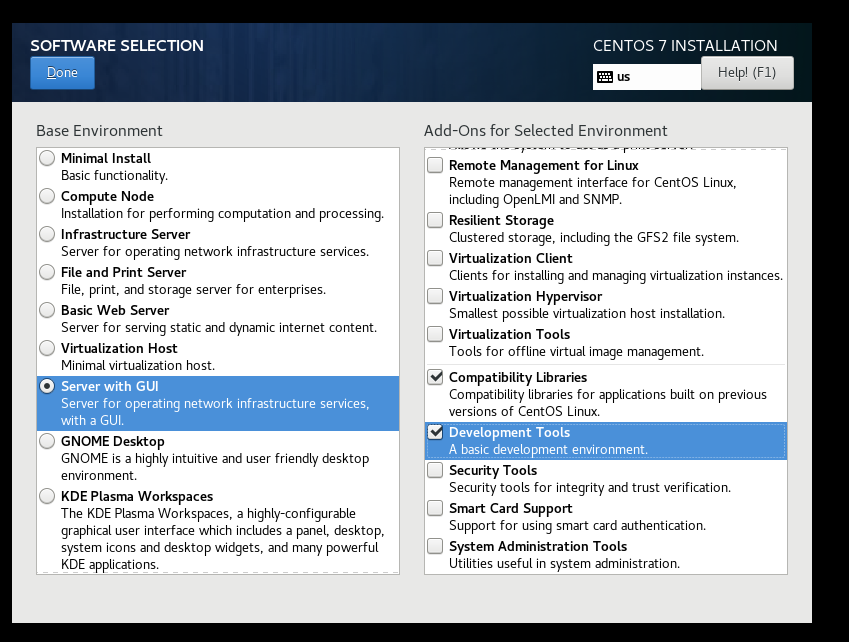Click 'Smallest possible virtualization host installation.' text

click(x=586, y=313)
